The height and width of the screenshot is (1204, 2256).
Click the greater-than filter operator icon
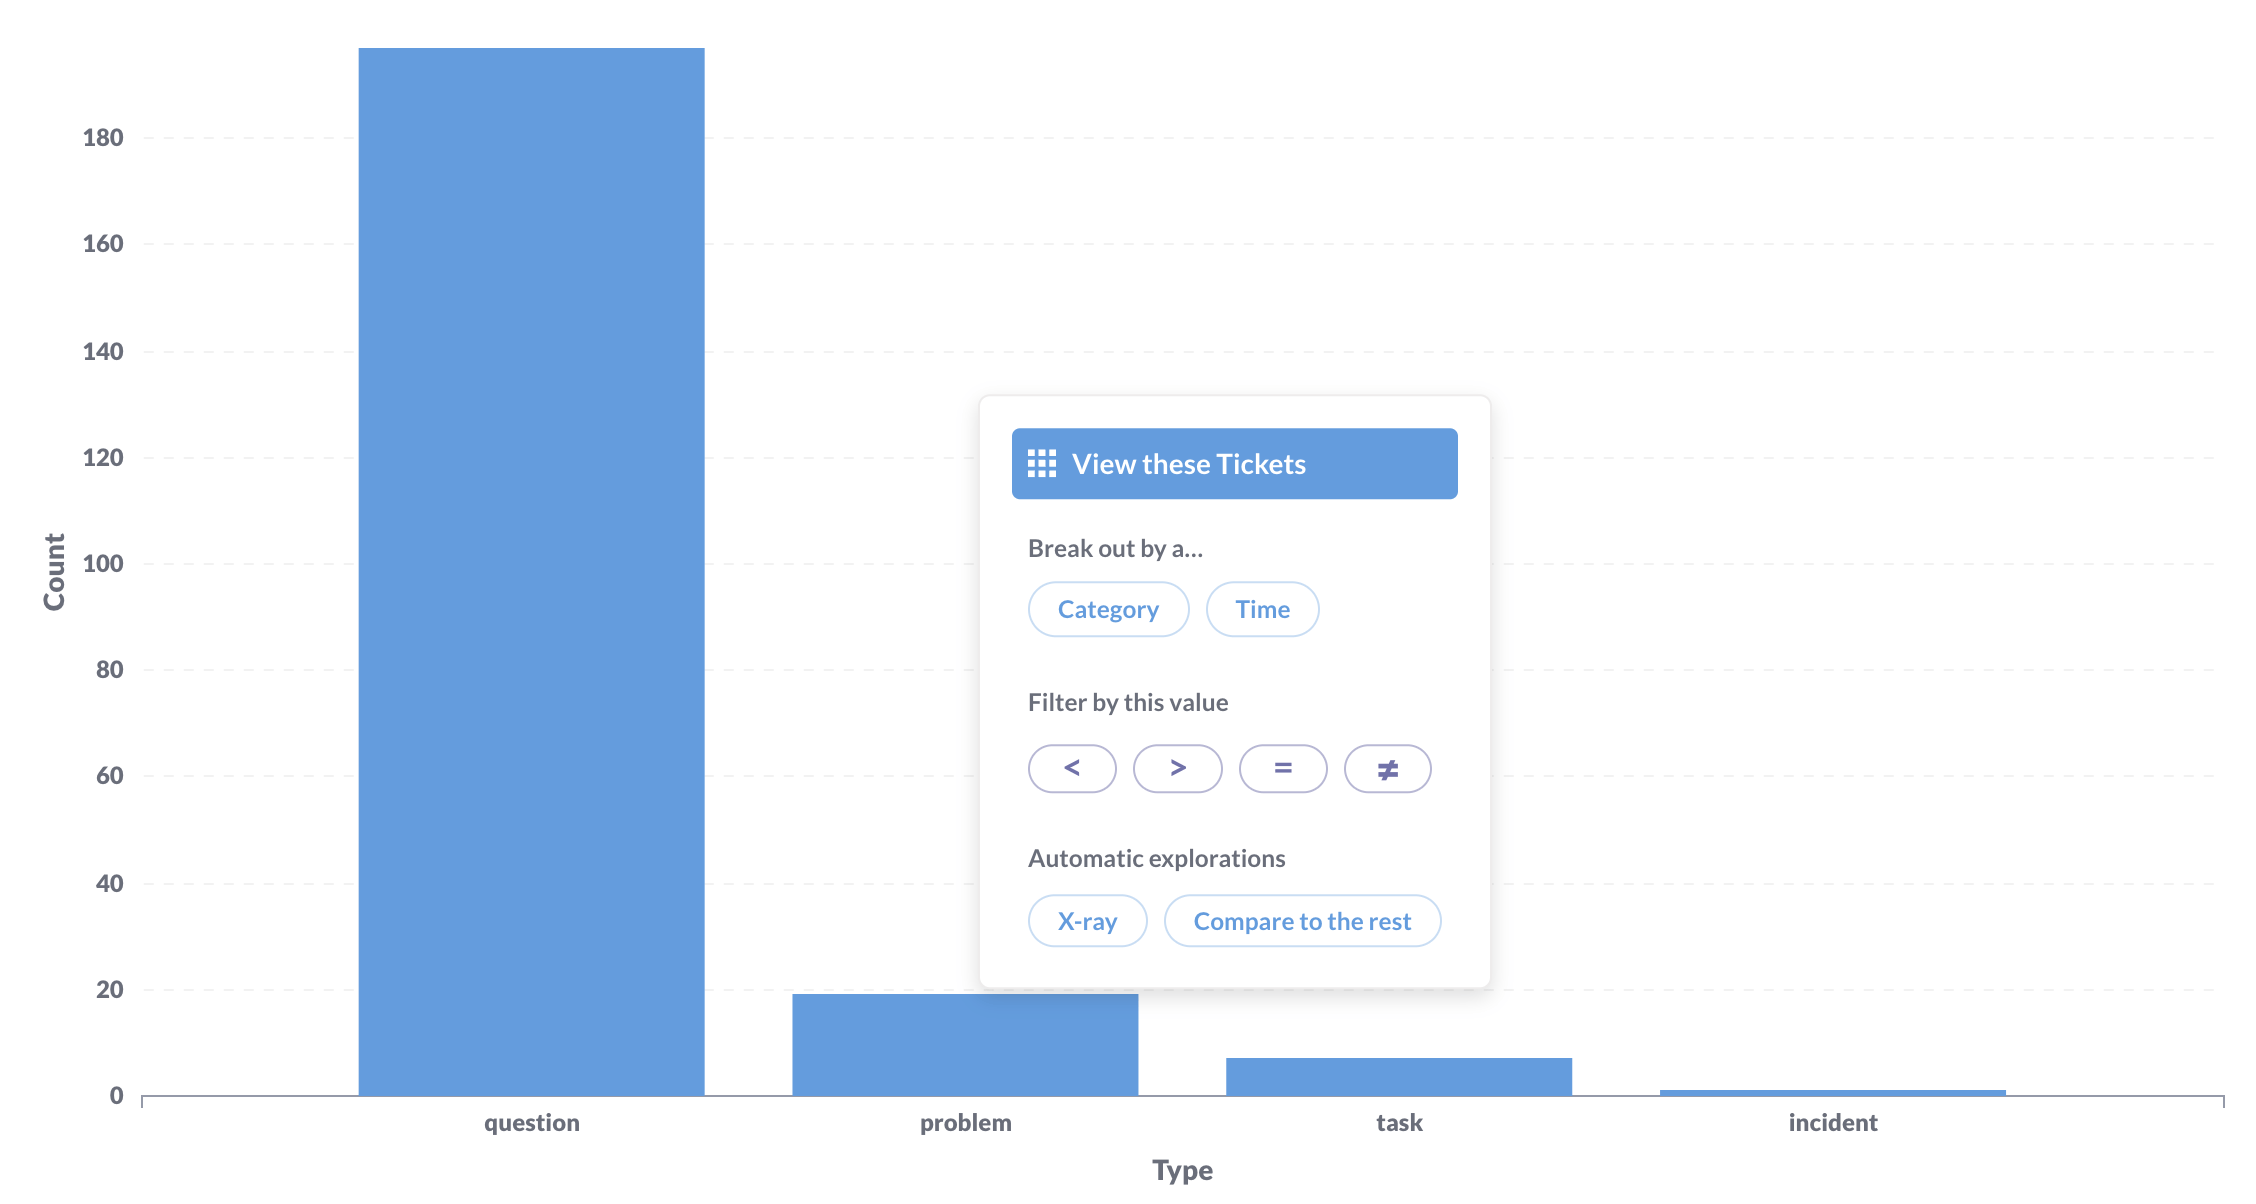point(1176,768)
